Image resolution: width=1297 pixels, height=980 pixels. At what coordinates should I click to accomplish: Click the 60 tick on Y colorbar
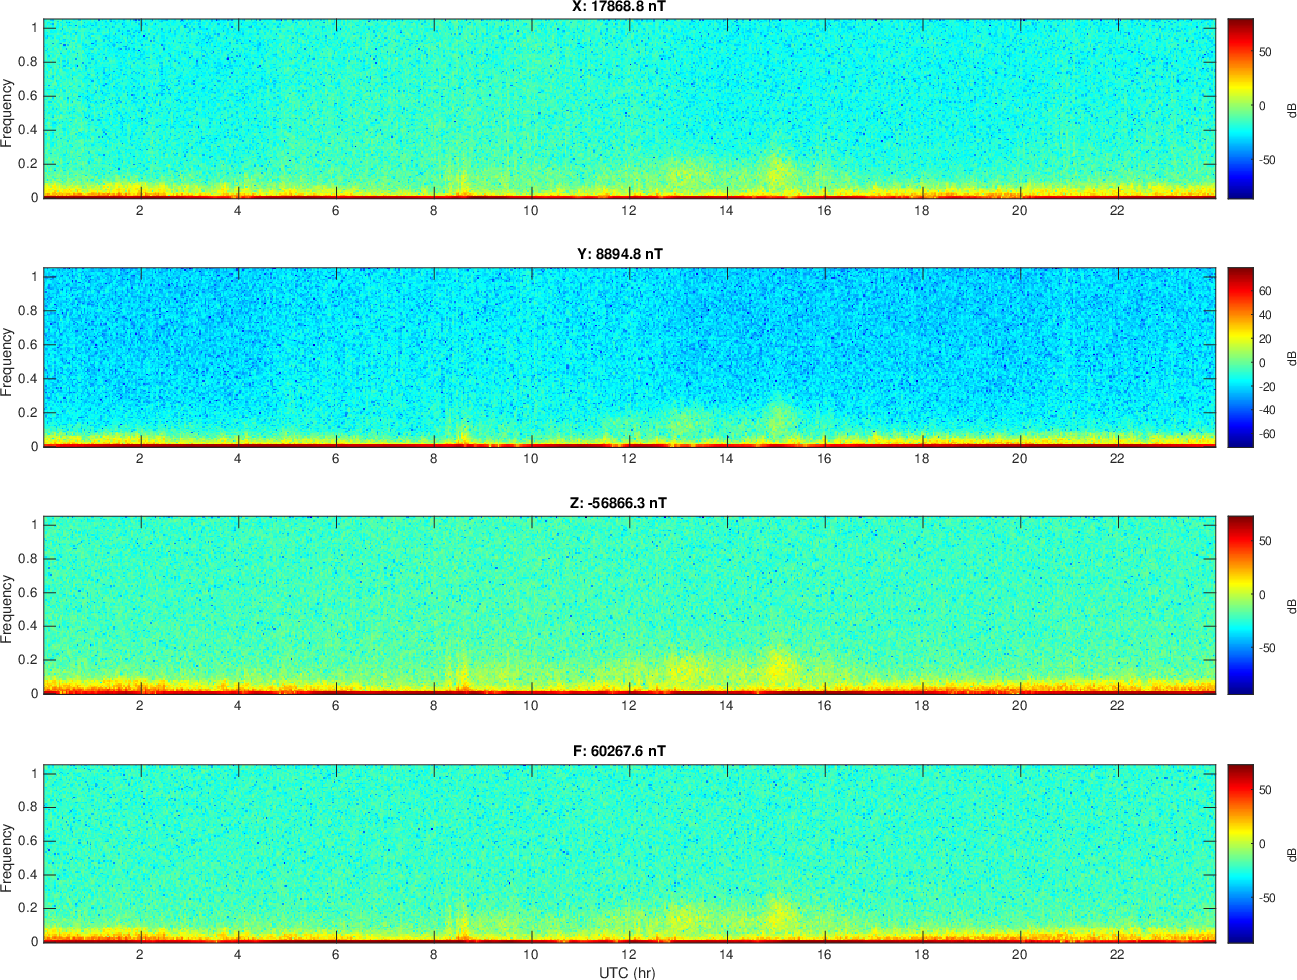1265,291
